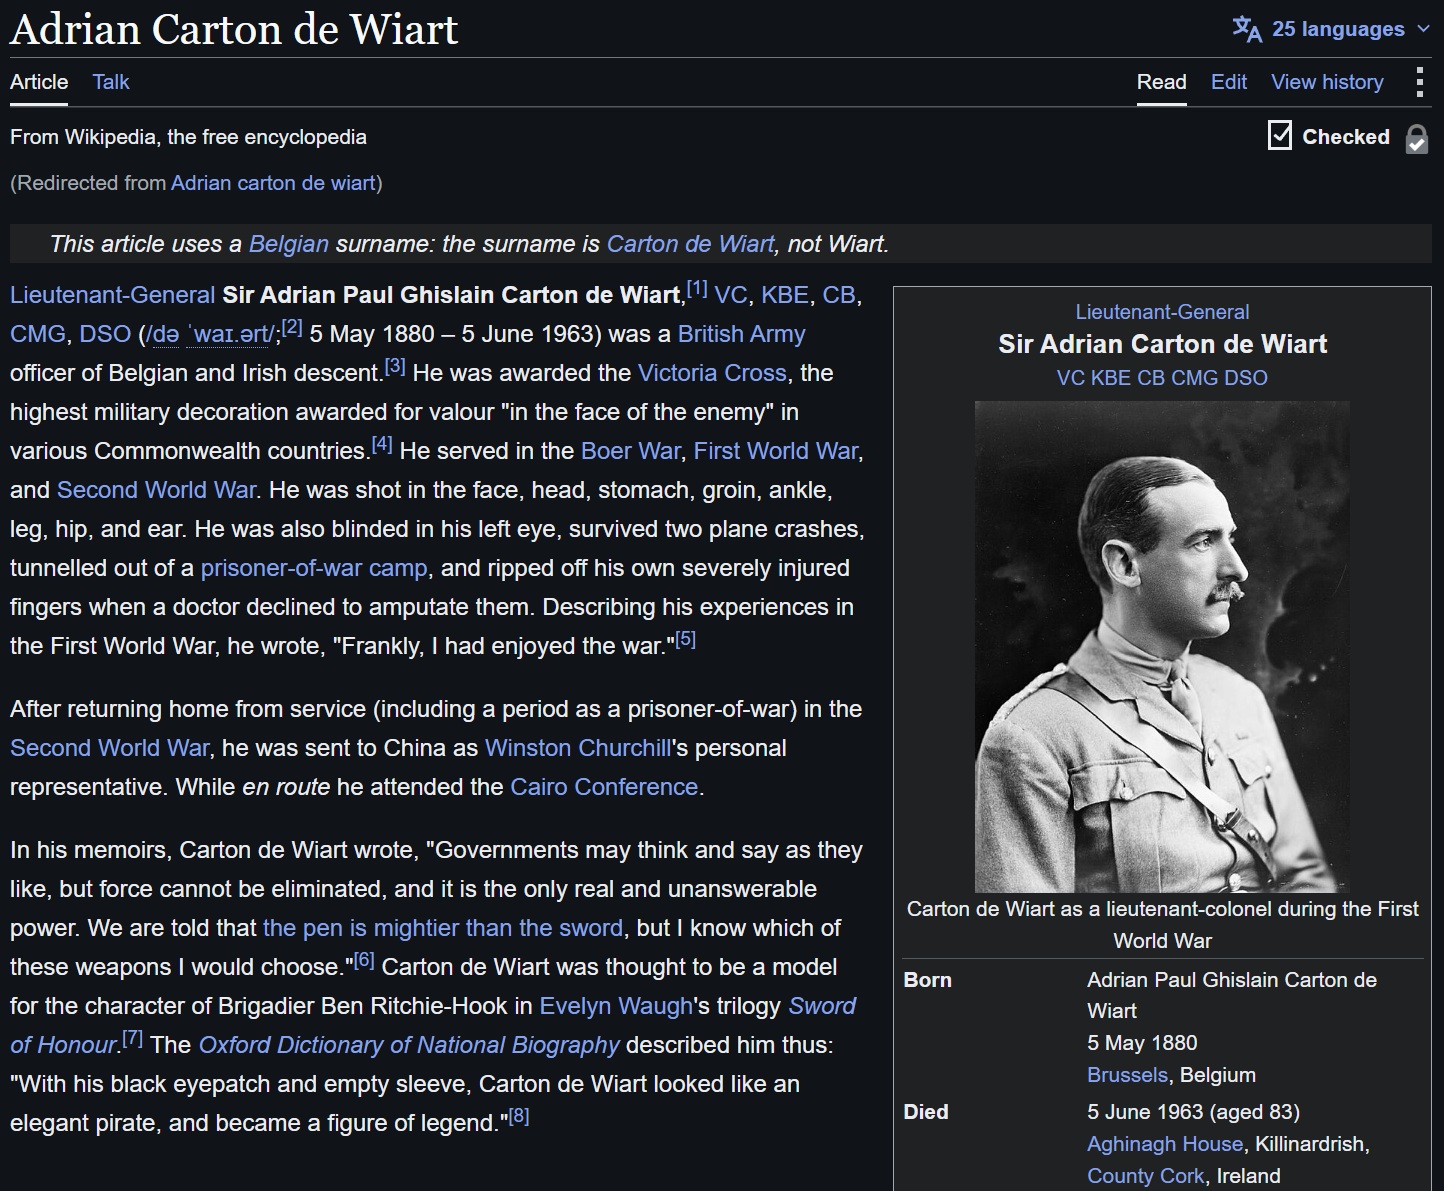Click the KBE link in the lead sentence

[x=785, y=295]
